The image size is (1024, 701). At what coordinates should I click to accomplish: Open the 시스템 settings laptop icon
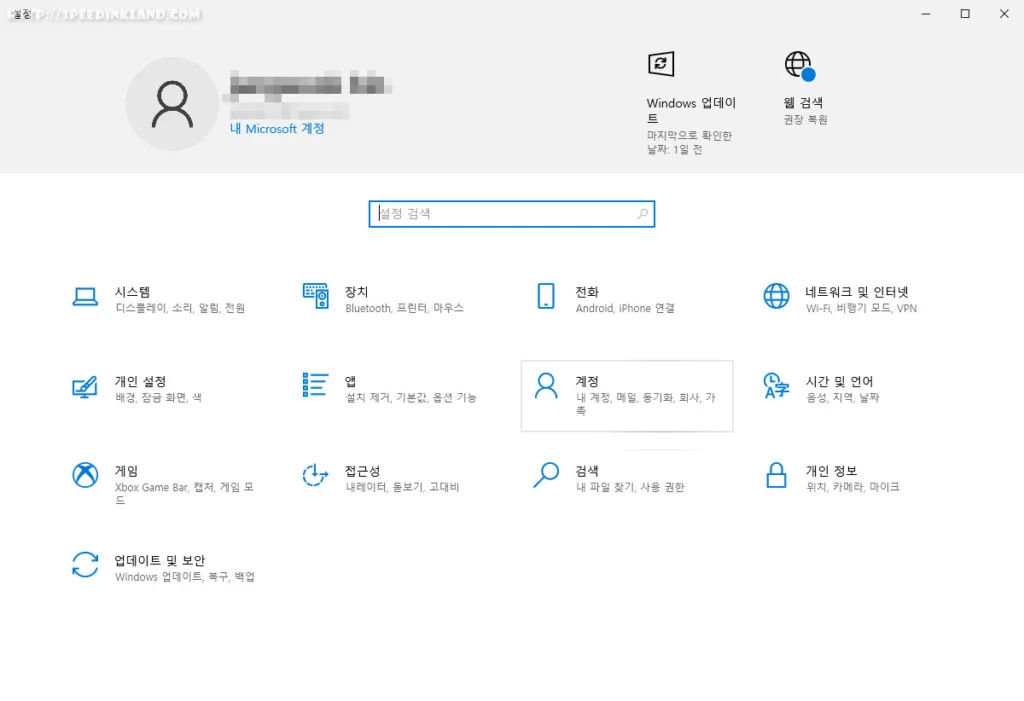coord(85,297)
